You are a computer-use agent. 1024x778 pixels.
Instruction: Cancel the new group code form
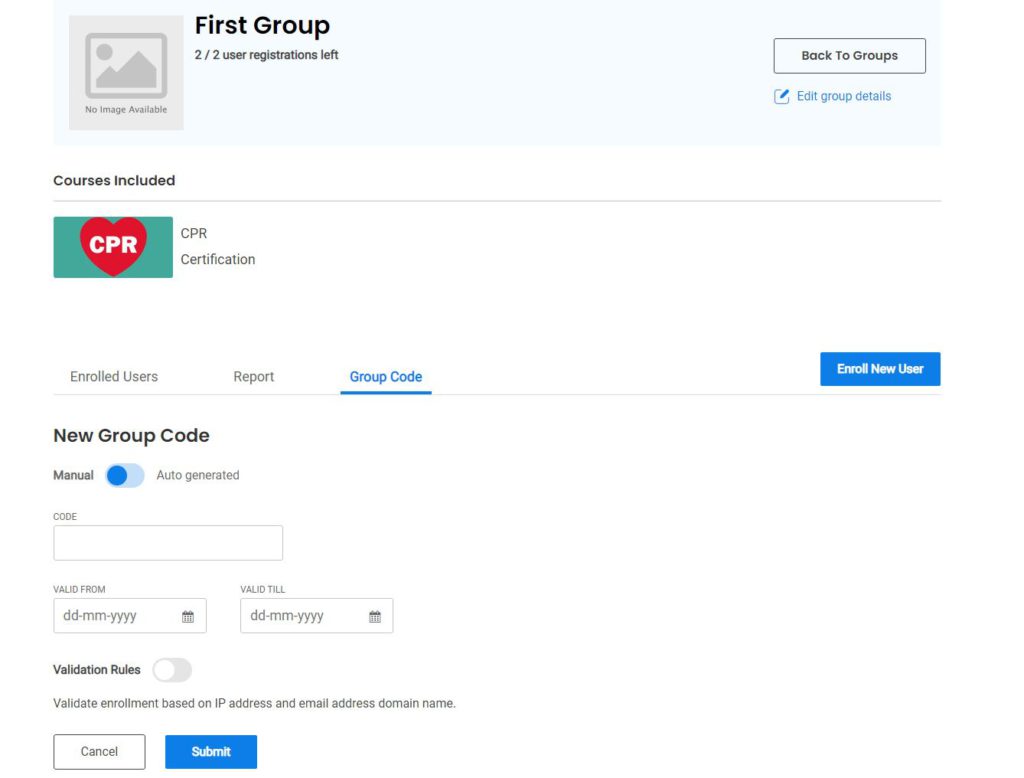coord(99,752)
